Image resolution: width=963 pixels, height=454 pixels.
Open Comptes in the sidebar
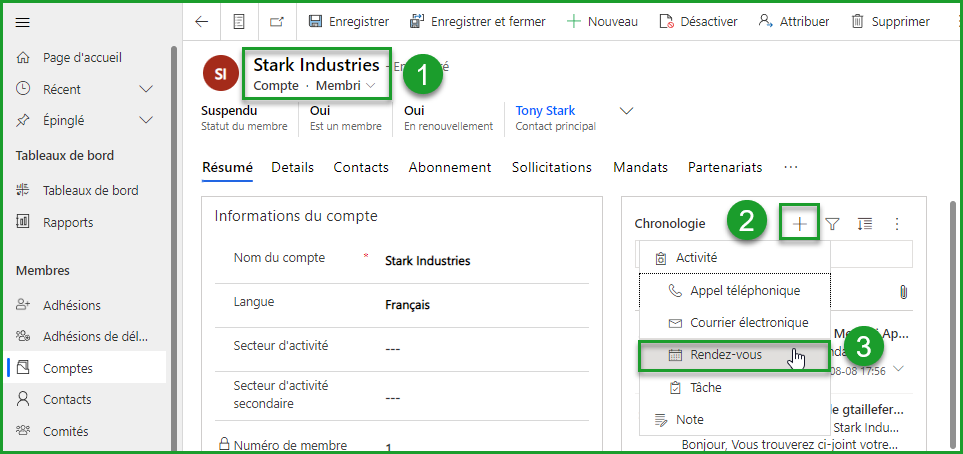pyautogui.click(x=68, y=368)
